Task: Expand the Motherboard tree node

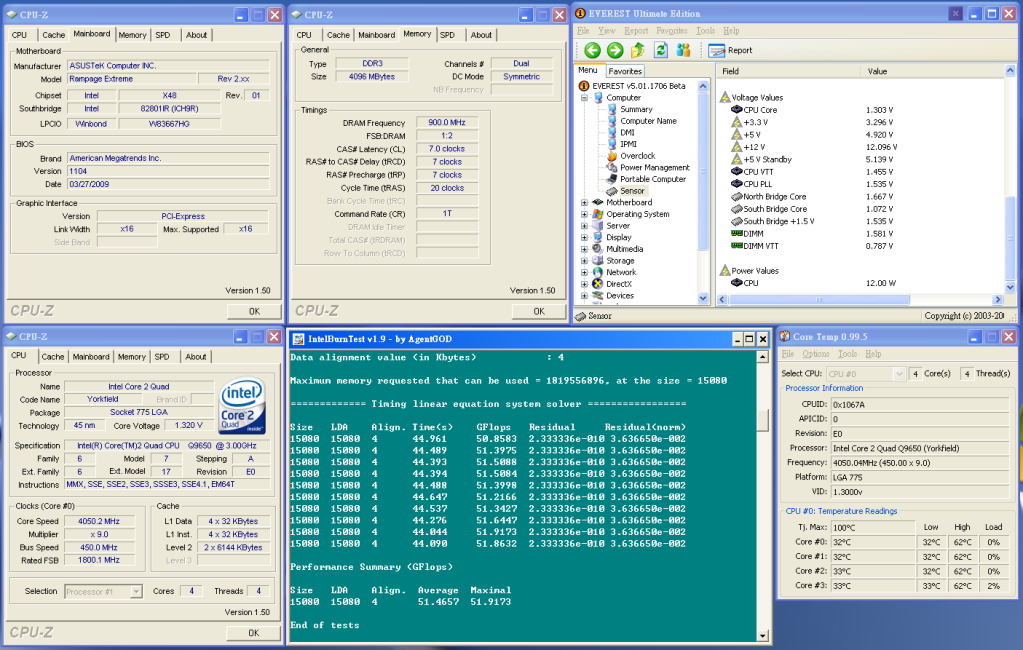Action: point(585,203)
